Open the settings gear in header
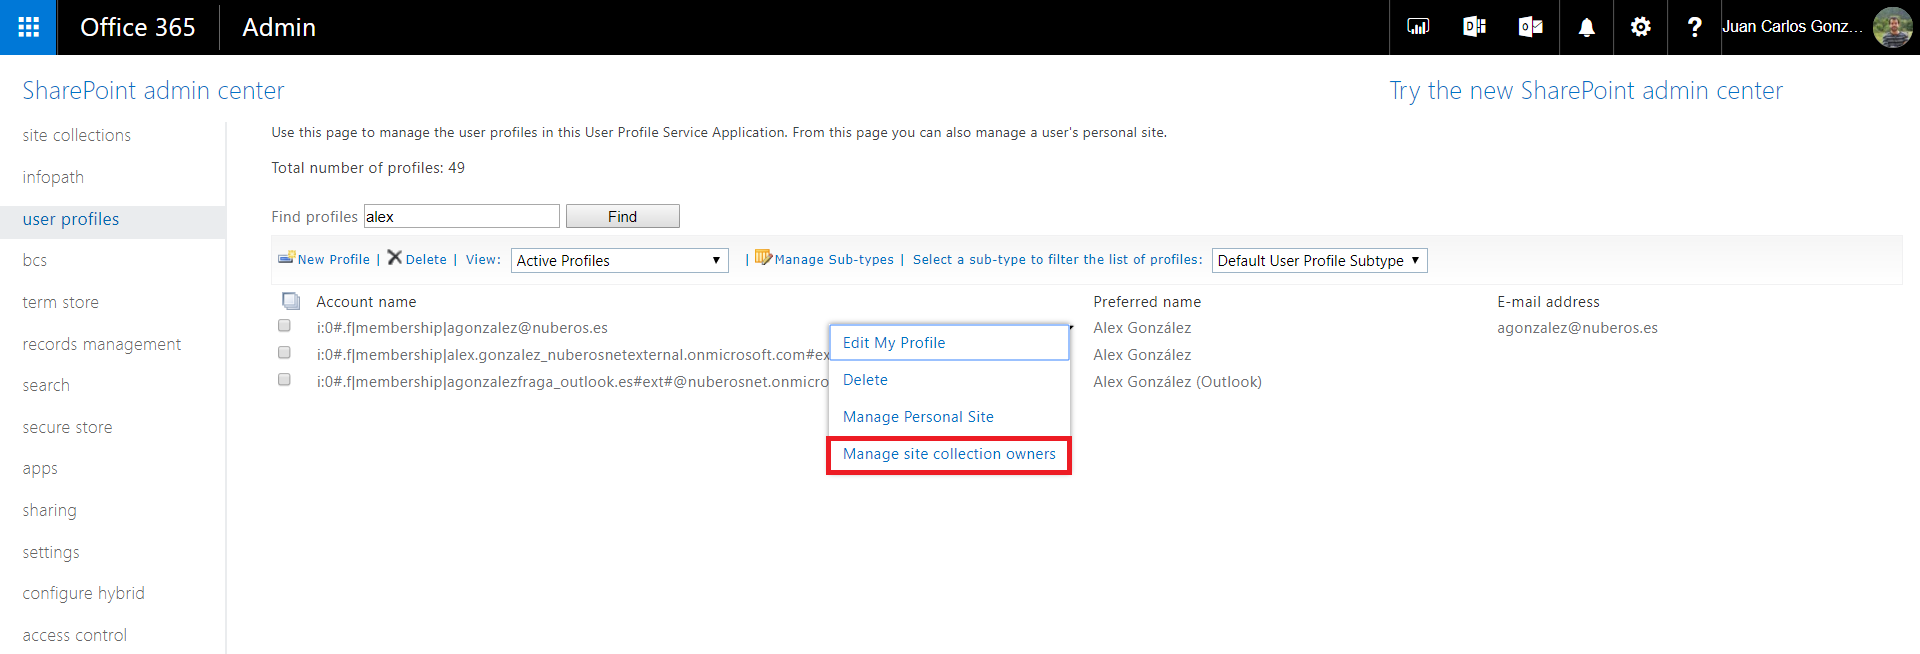Viewport: 1920px width, 654px height. [x=1640, y=27]
